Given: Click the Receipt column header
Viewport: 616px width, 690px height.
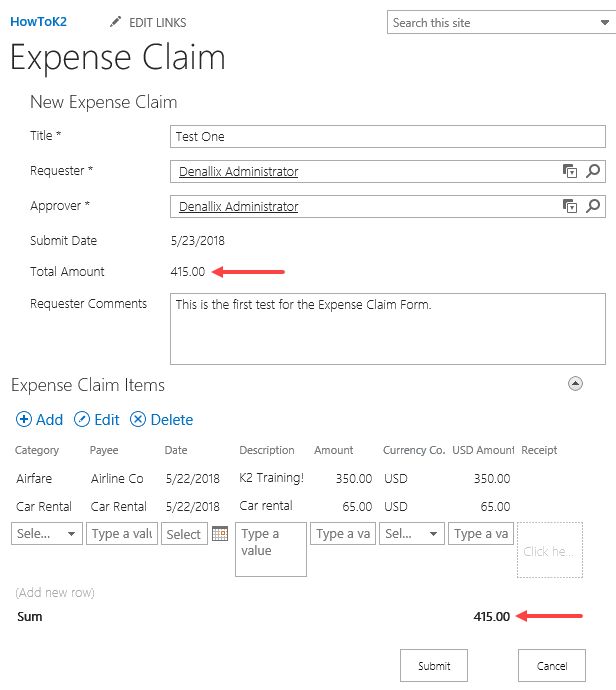Looking at the screenshot, I should click(x=539, y=450).
